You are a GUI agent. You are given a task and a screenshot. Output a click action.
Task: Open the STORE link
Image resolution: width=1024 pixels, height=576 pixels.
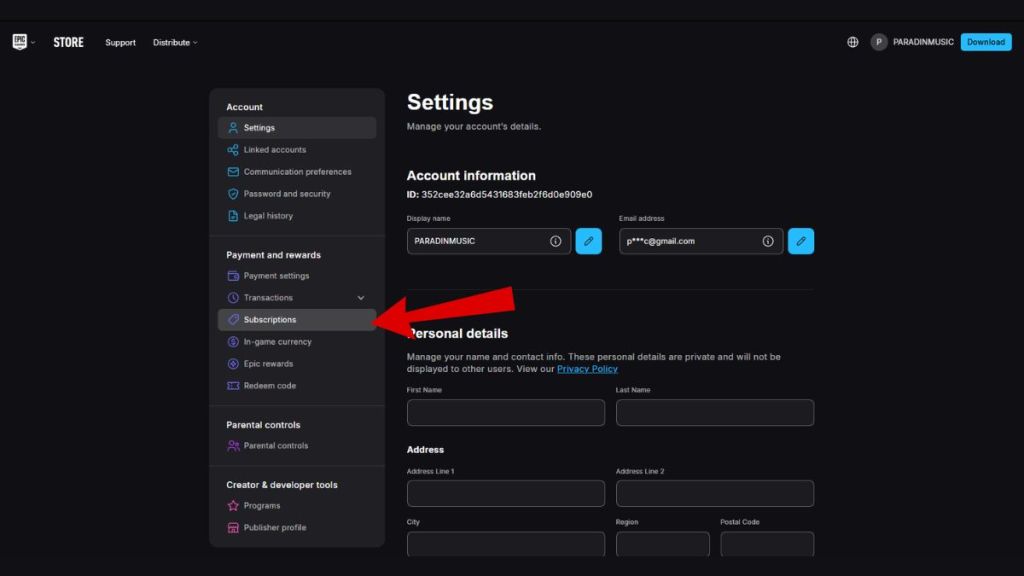pyautogui.click(x=69, y=42)
